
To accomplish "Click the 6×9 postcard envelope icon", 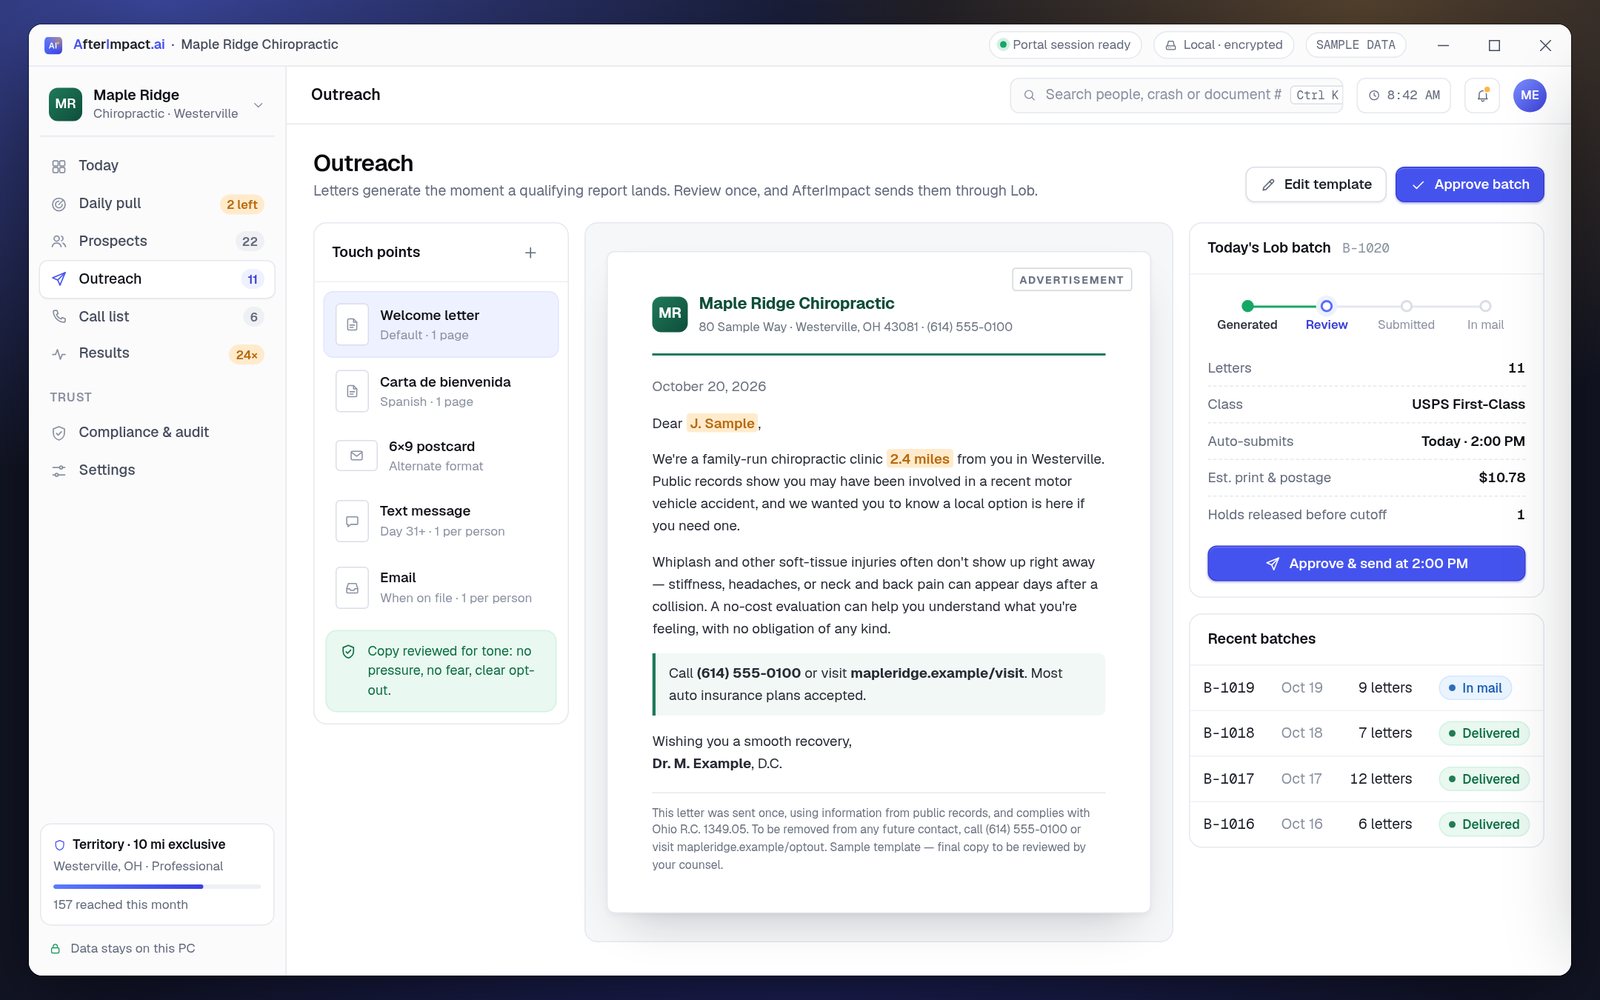I will tap(356, 456).
